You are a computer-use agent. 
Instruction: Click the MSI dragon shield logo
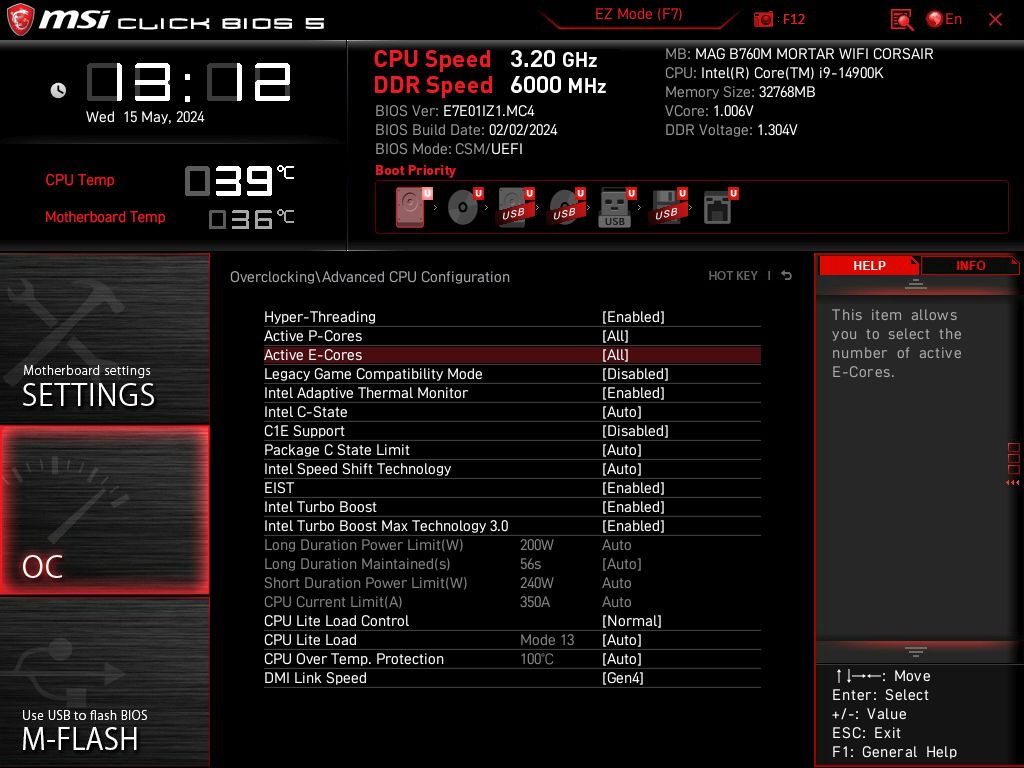20,20
